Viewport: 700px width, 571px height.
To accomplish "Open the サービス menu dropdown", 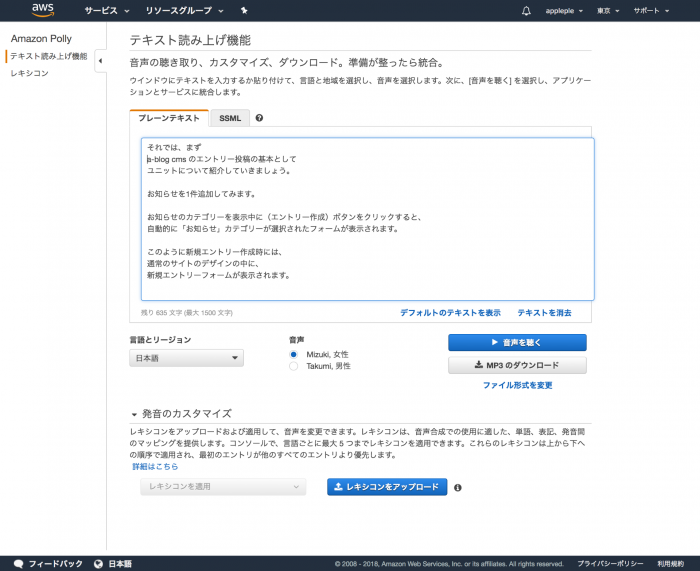I will coord(107,11).
